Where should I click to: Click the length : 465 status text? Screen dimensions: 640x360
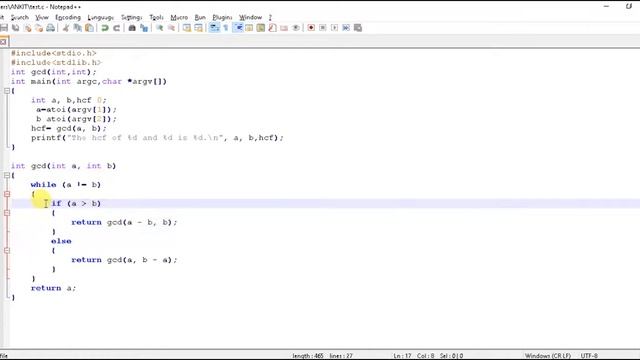pos(308,356)
